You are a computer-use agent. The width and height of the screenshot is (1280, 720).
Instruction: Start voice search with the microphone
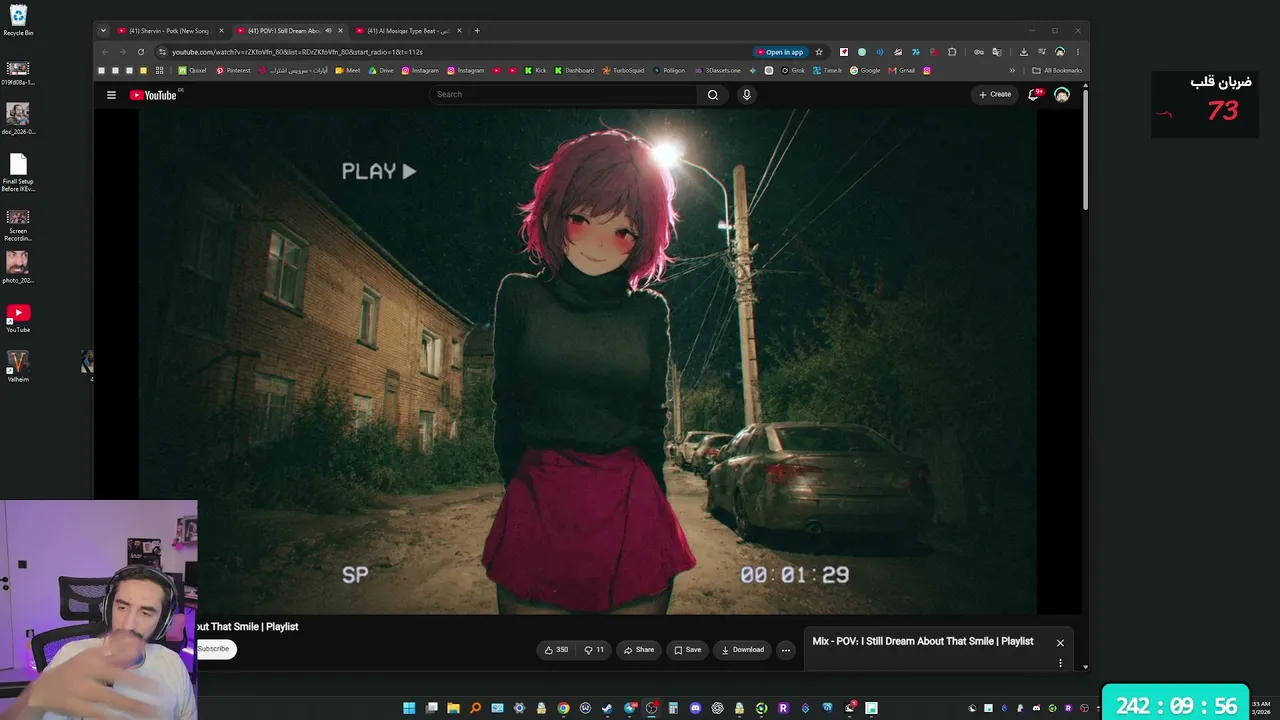coord(746,95)
